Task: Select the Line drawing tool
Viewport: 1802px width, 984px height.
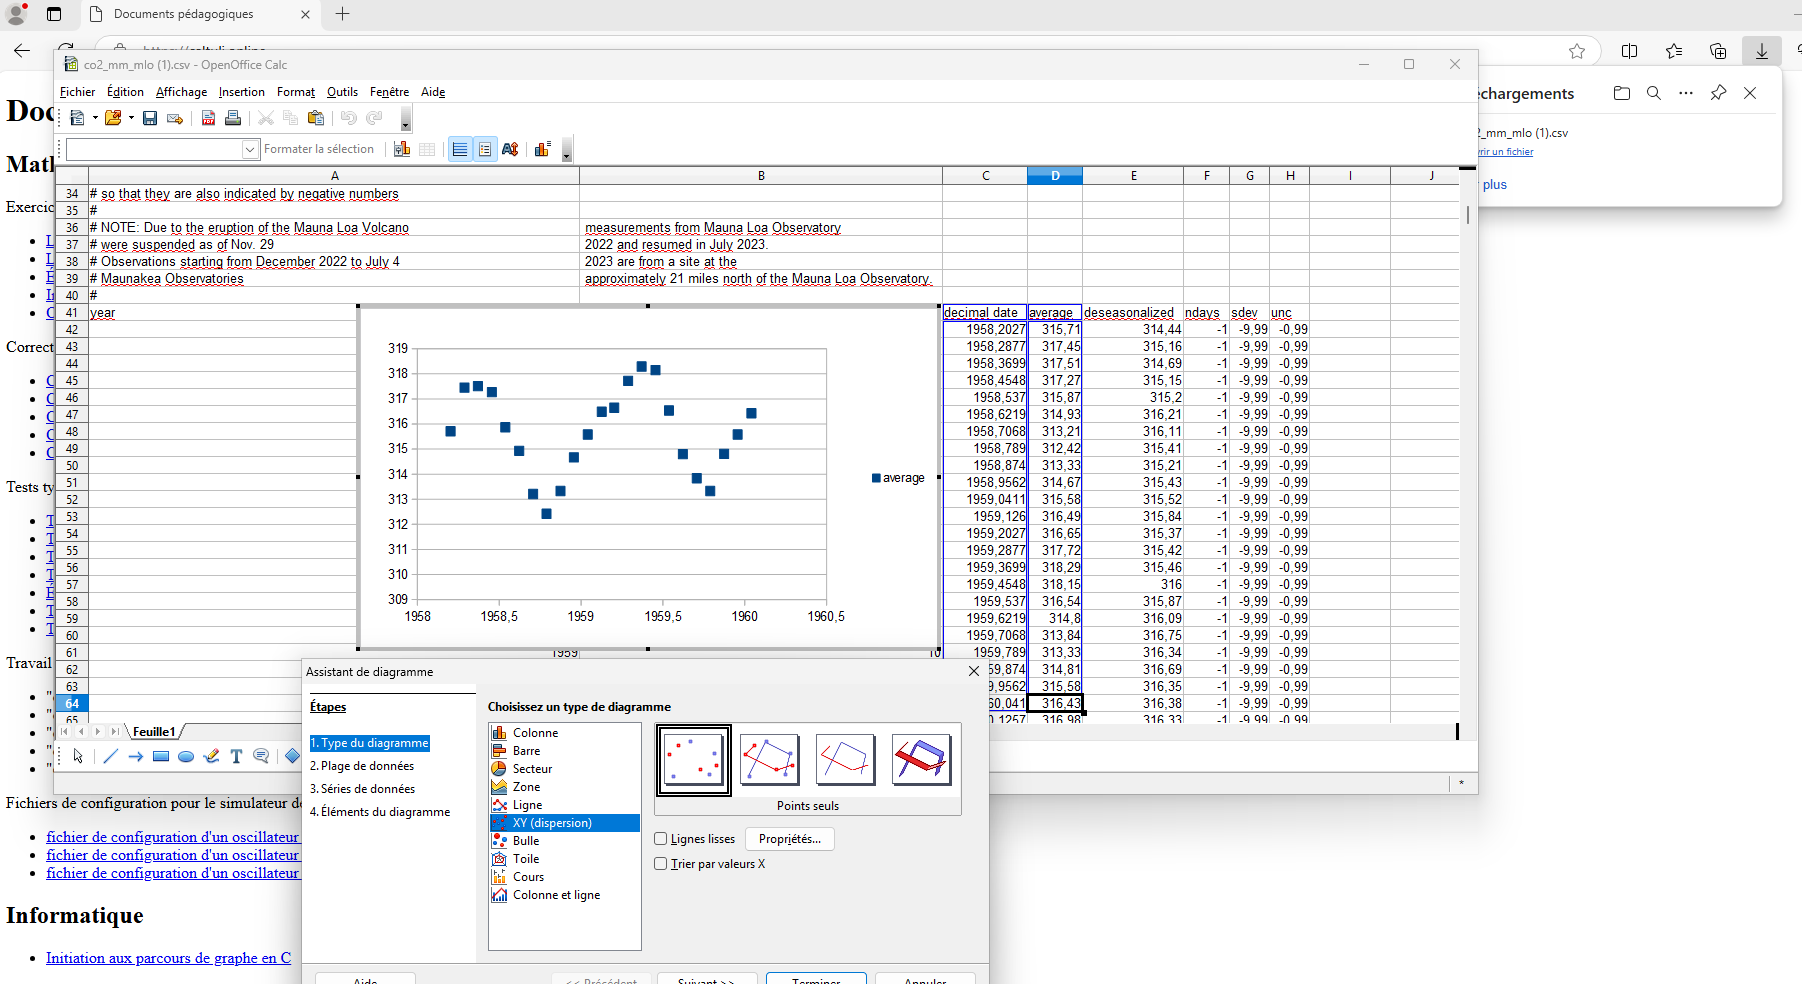Action: (x=110, y=756)
